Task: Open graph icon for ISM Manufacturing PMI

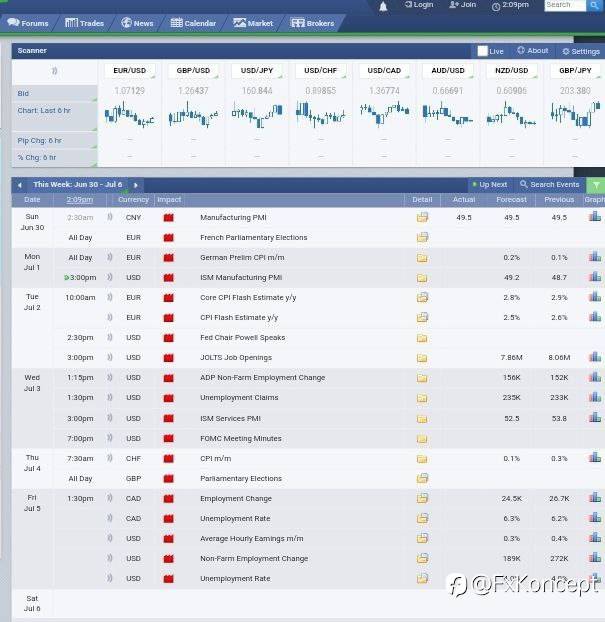Action: click(595, 277)
